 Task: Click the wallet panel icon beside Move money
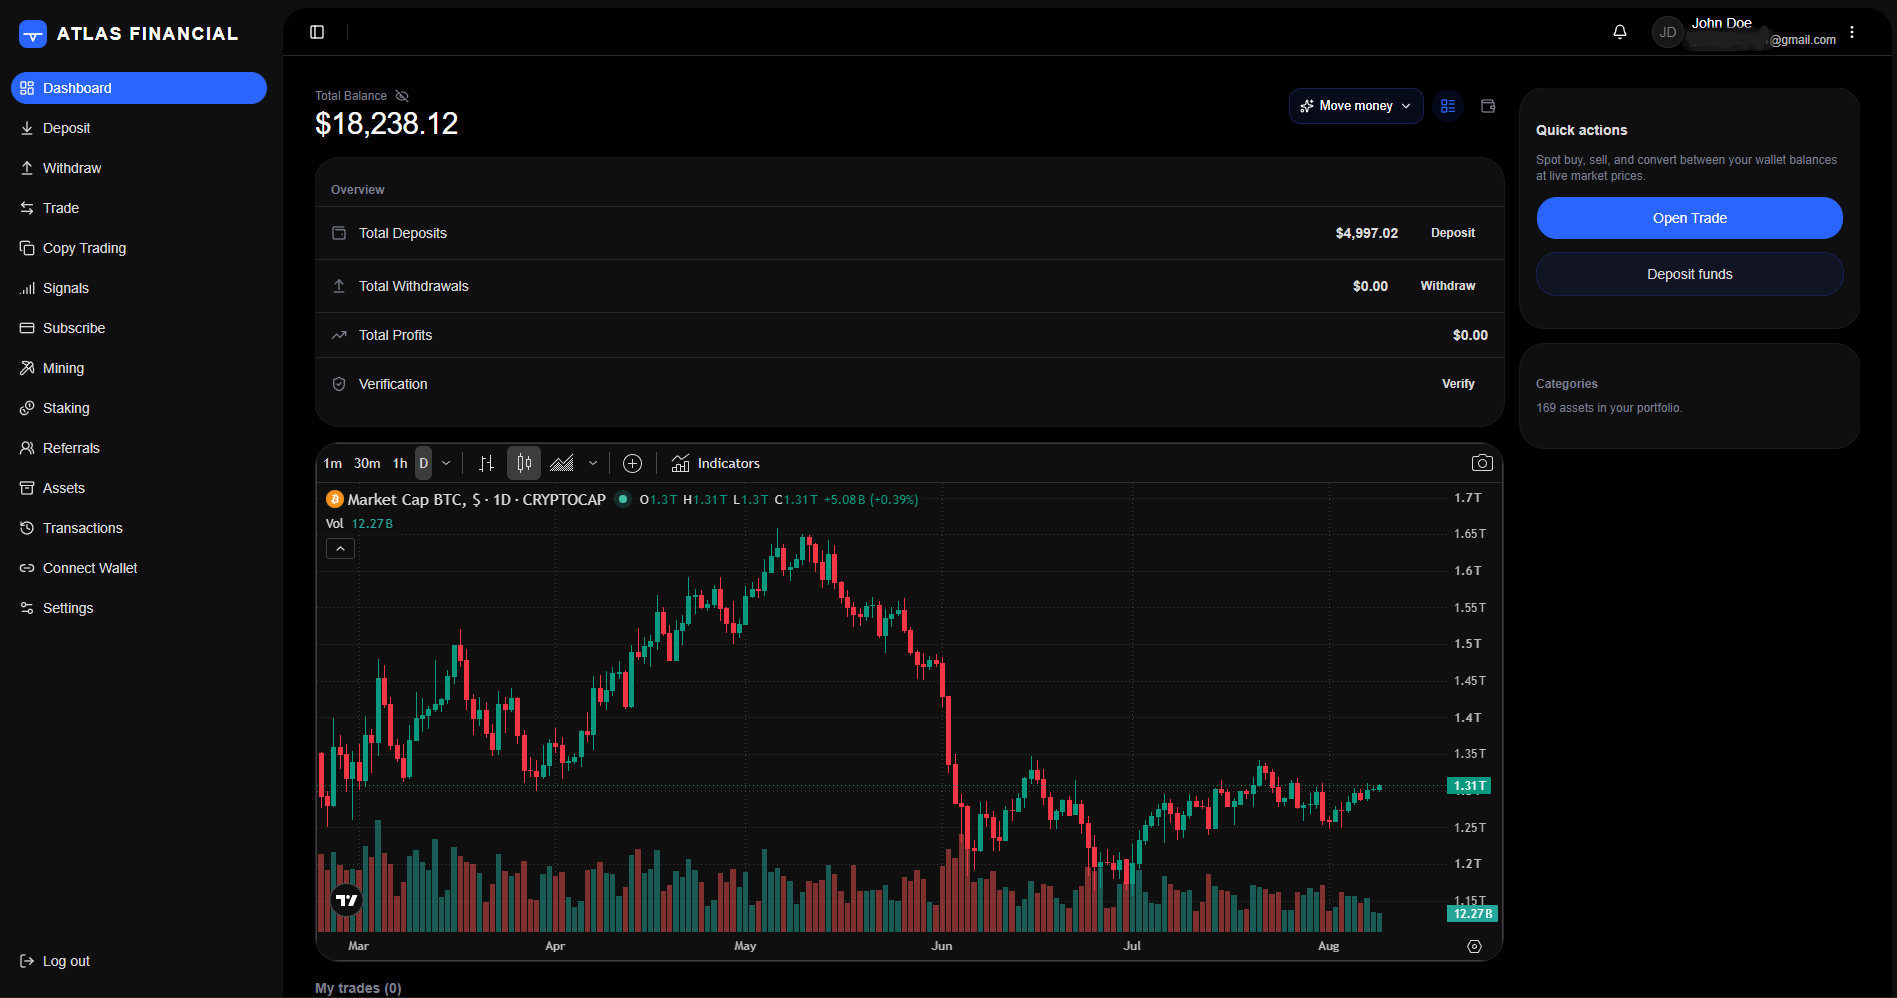(x=1488, y=106)
